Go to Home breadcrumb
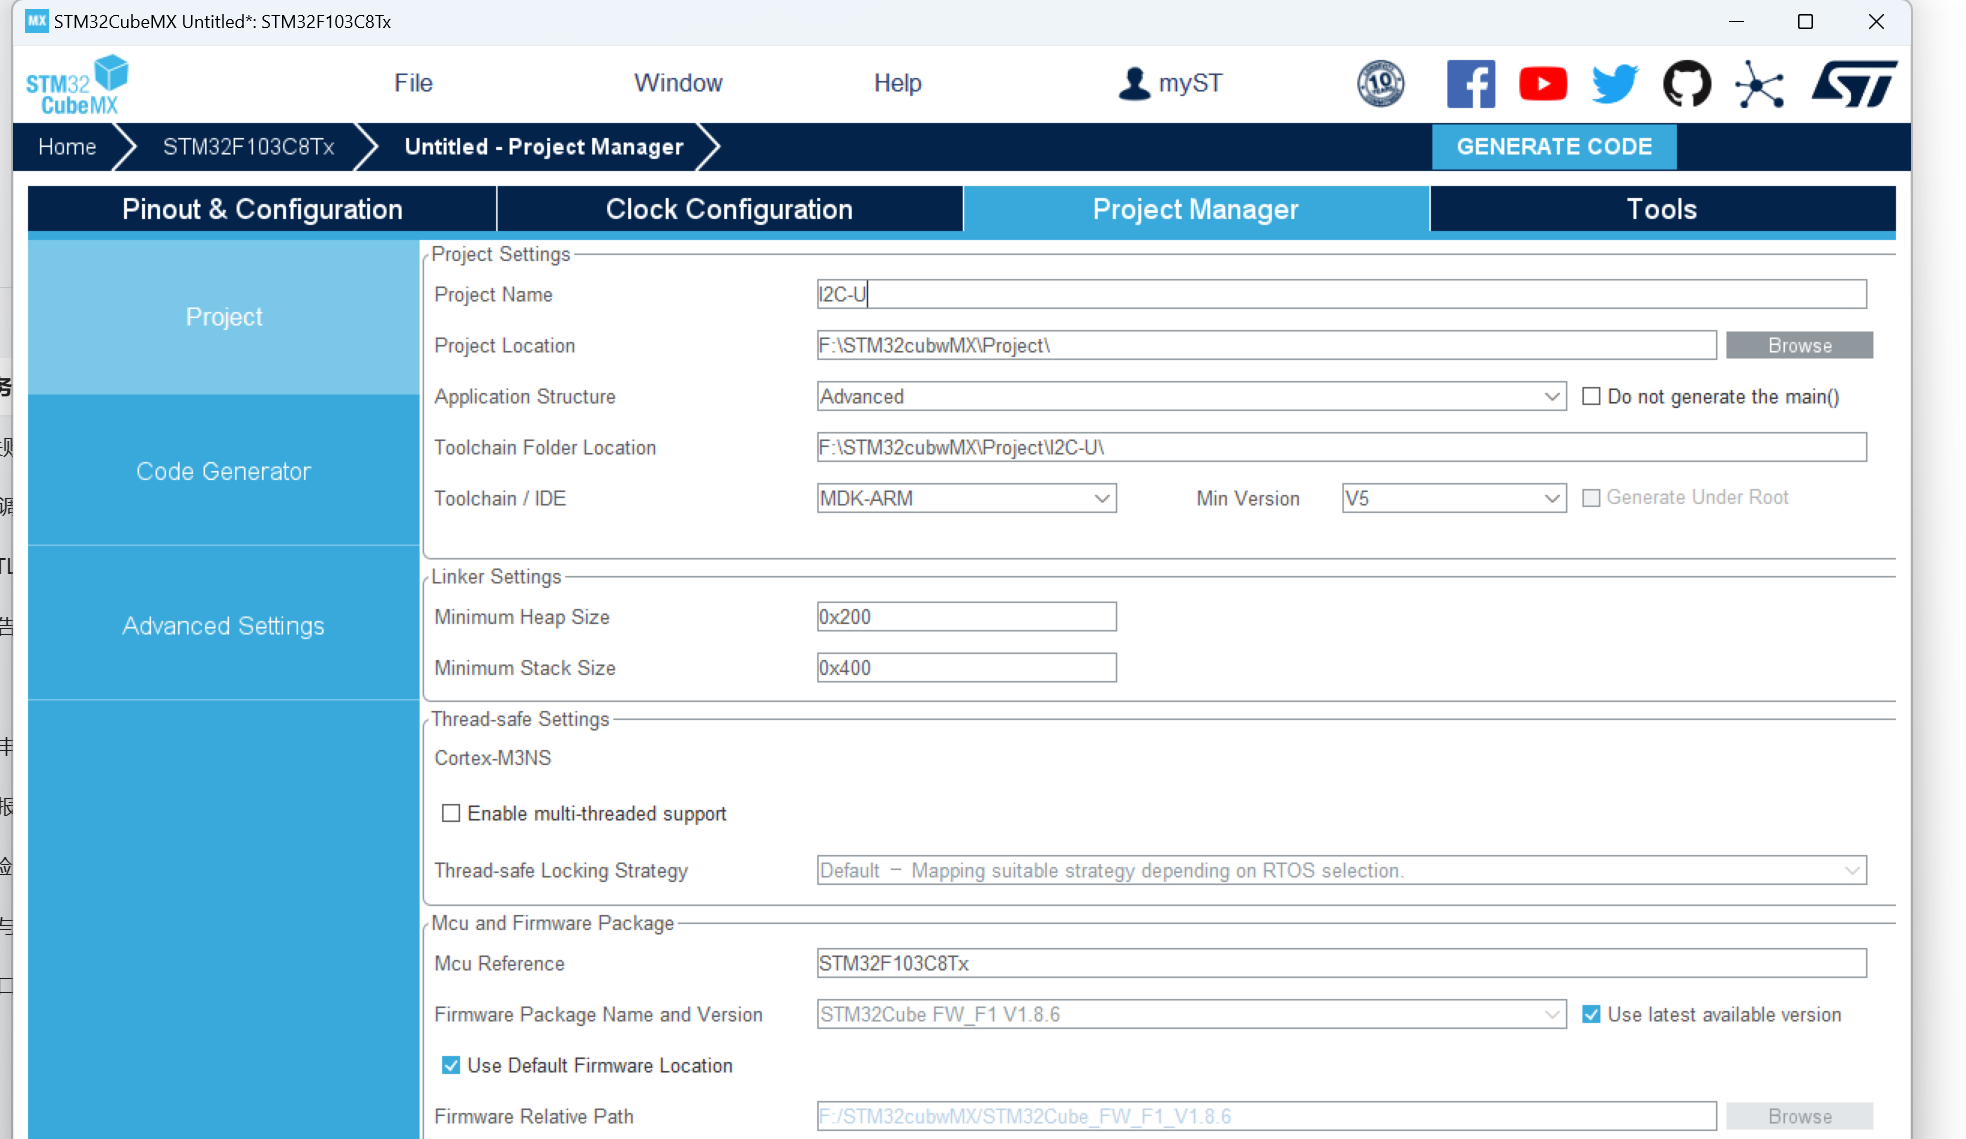Screen dimensions: 1966x1139 (x=67, y=147)
